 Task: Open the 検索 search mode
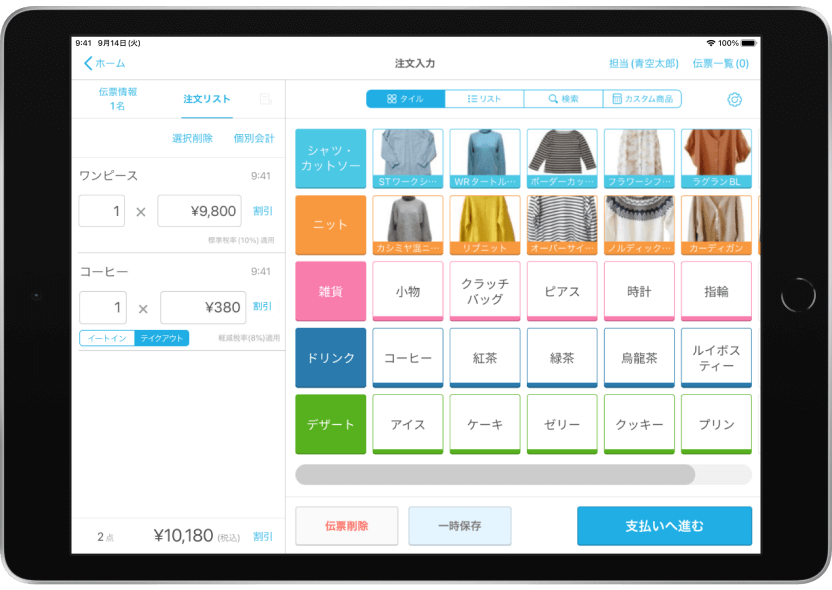pyautogui.click(x=563, y=99)
